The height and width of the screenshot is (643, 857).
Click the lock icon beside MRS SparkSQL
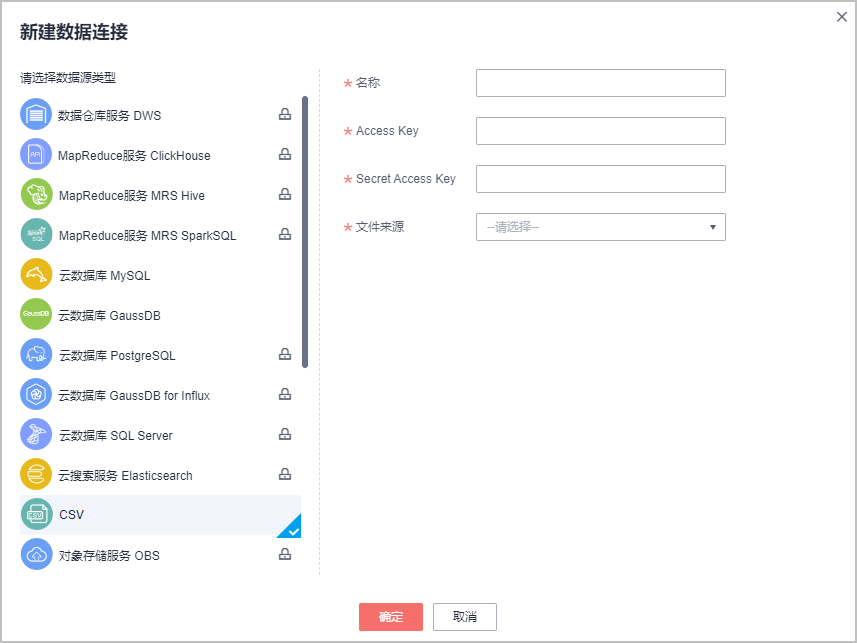(x=285, y=234)
